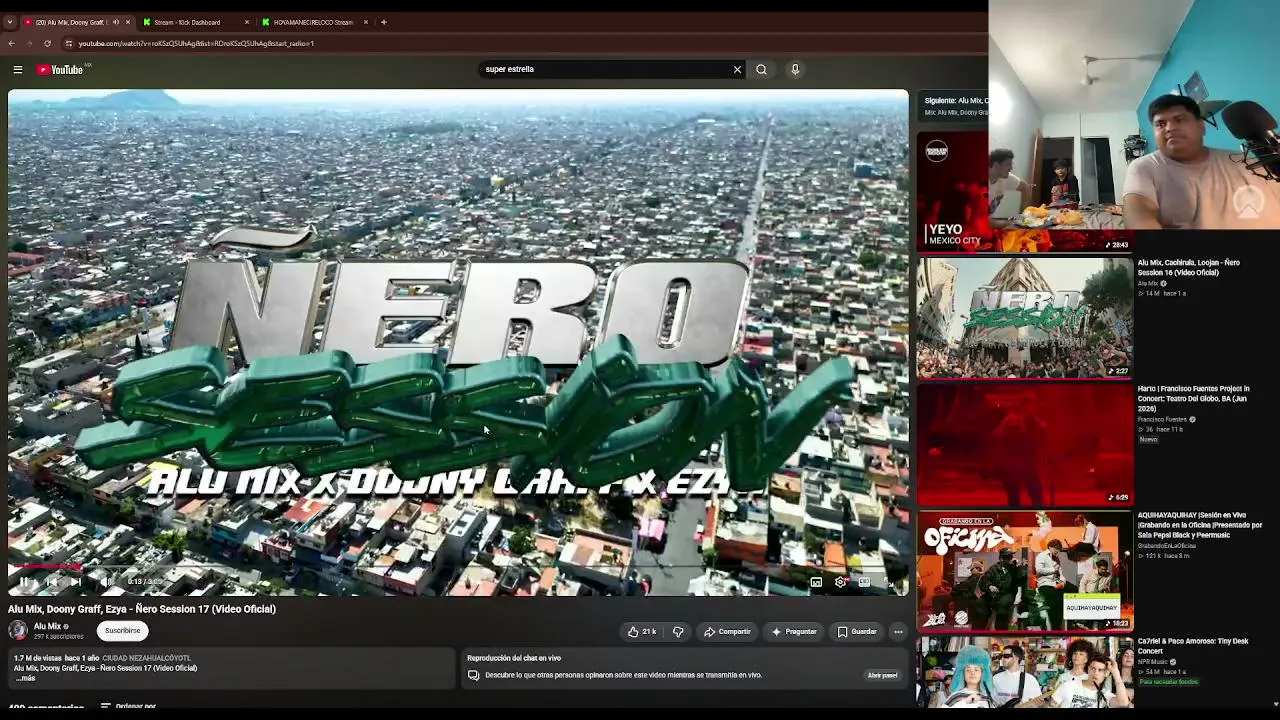Run search with magnifier button
This screenshot has height=720, width=1280.
(761, 70)
